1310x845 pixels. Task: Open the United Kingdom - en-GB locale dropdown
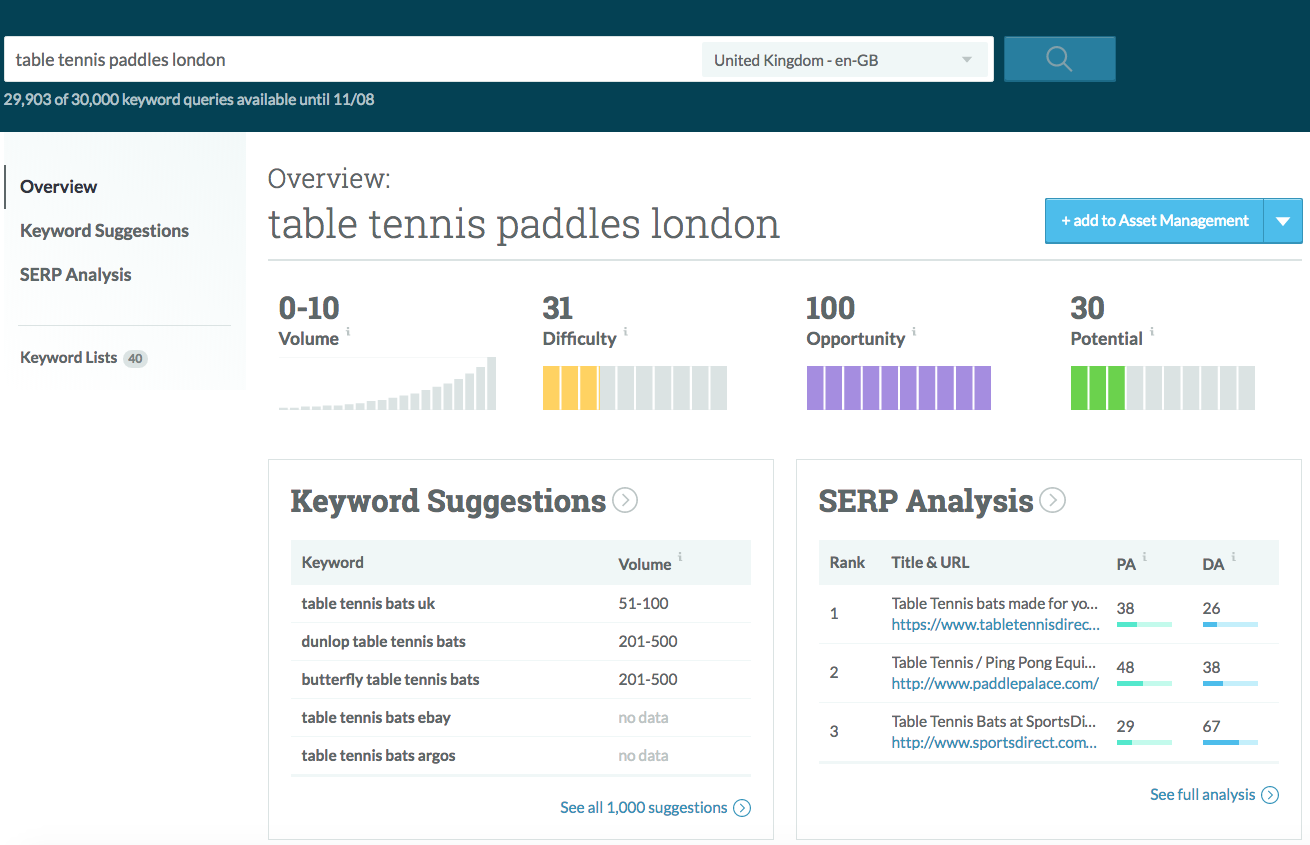tap(843, 60)
